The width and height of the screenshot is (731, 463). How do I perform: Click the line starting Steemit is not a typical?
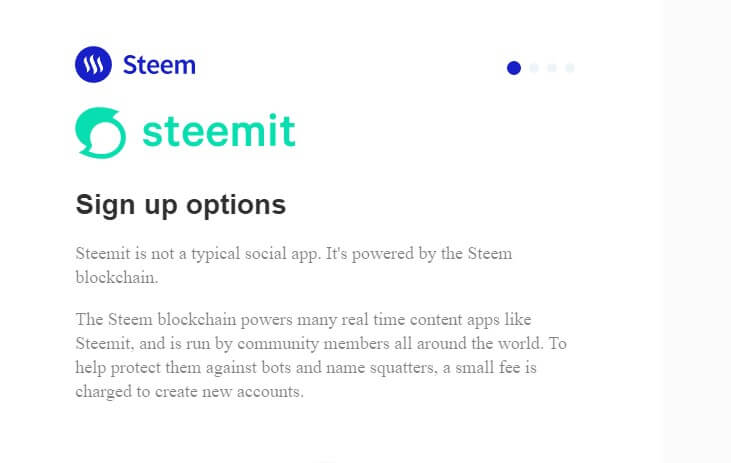coord(294,254)
